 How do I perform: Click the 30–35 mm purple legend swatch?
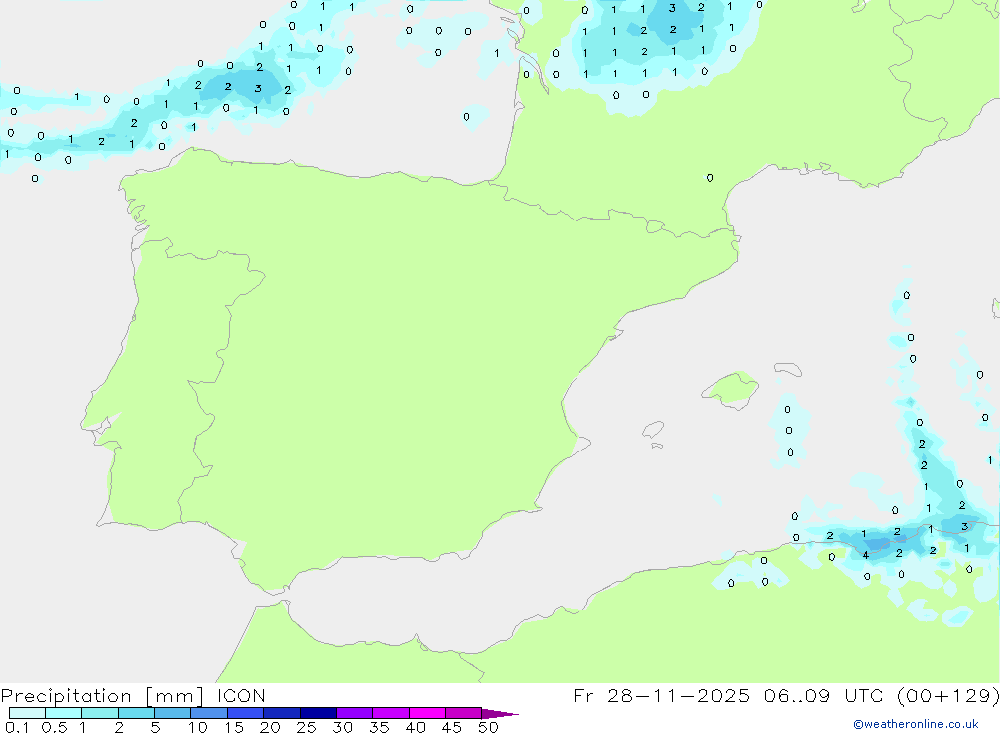354,713
